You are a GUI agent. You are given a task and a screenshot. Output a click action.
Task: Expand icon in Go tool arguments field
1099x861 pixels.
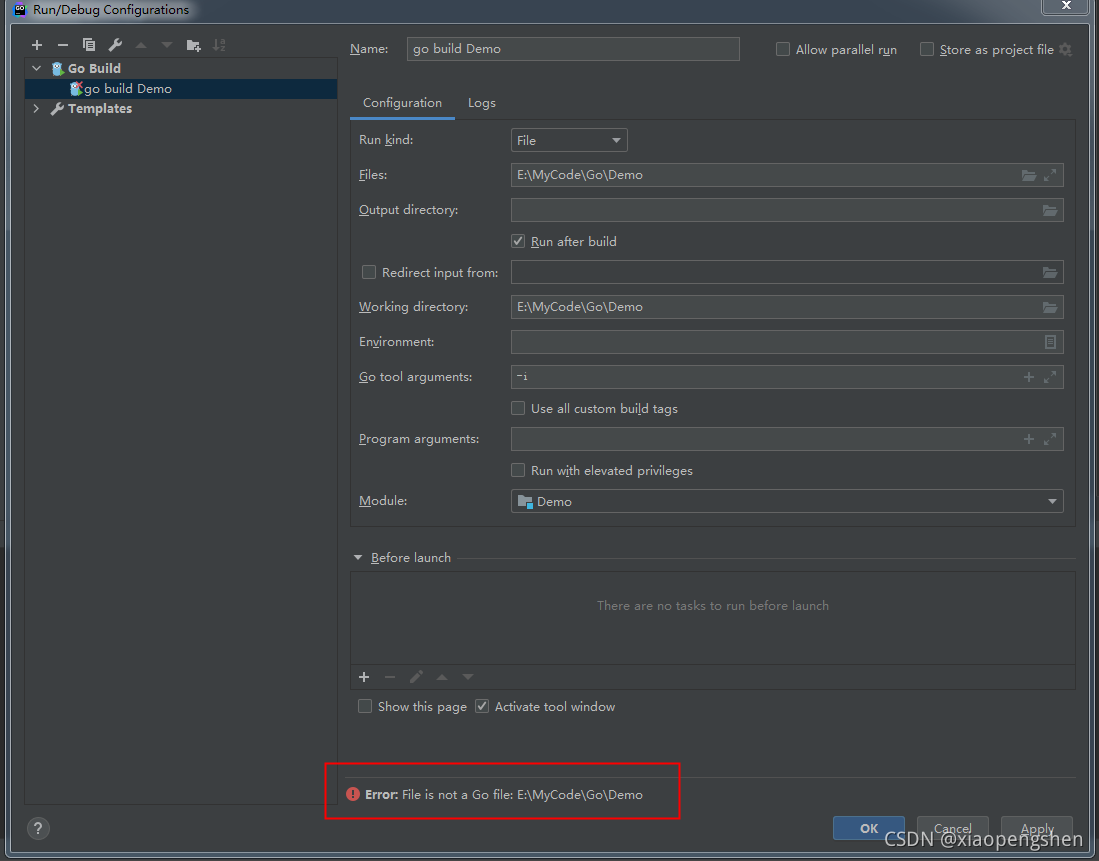coord(1050,377)
